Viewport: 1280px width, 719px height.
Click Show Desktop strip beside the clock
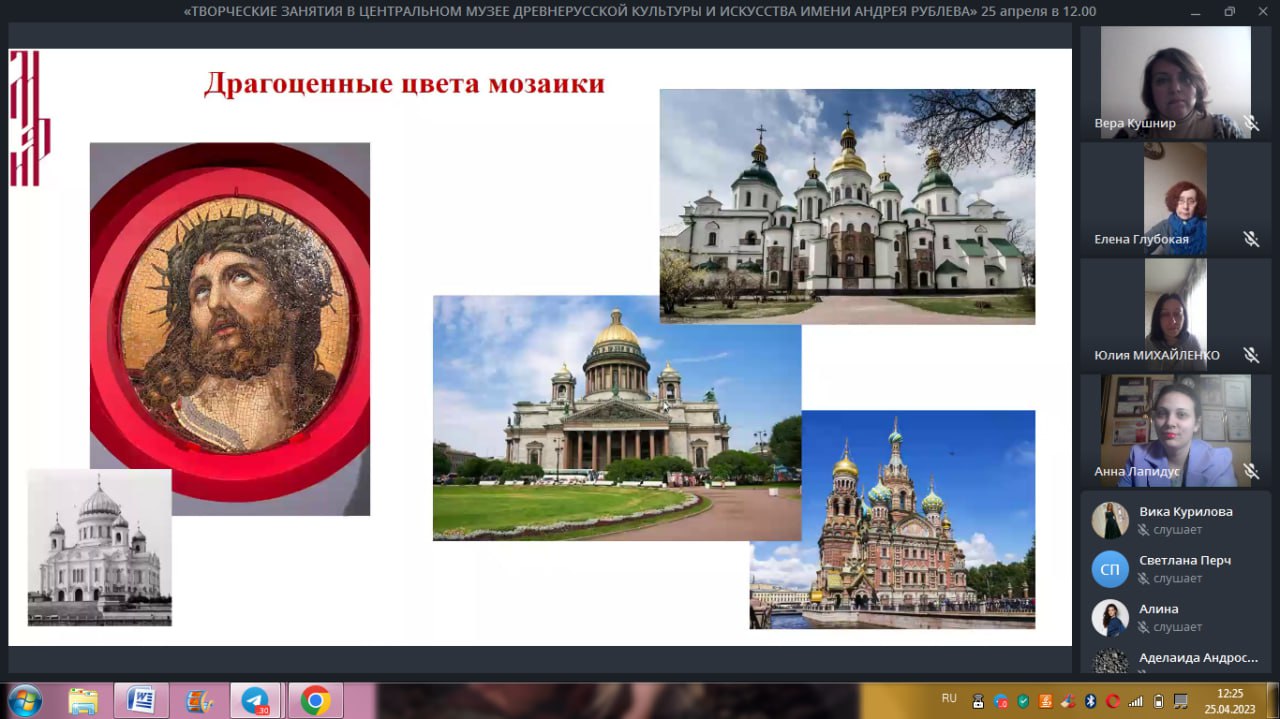[x=1272, y=700]
